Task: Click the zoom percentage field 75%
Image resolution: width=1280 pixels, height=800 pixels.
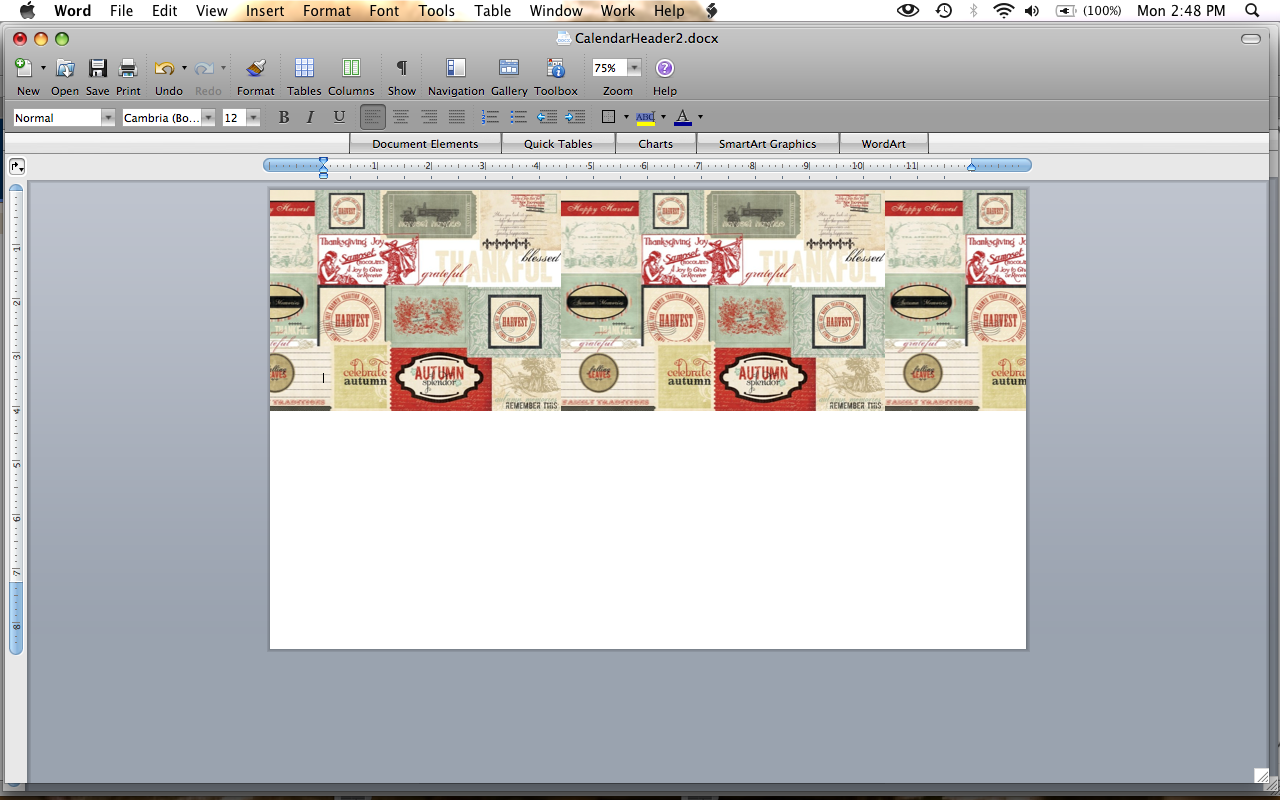Action: [x=609, y=68]
